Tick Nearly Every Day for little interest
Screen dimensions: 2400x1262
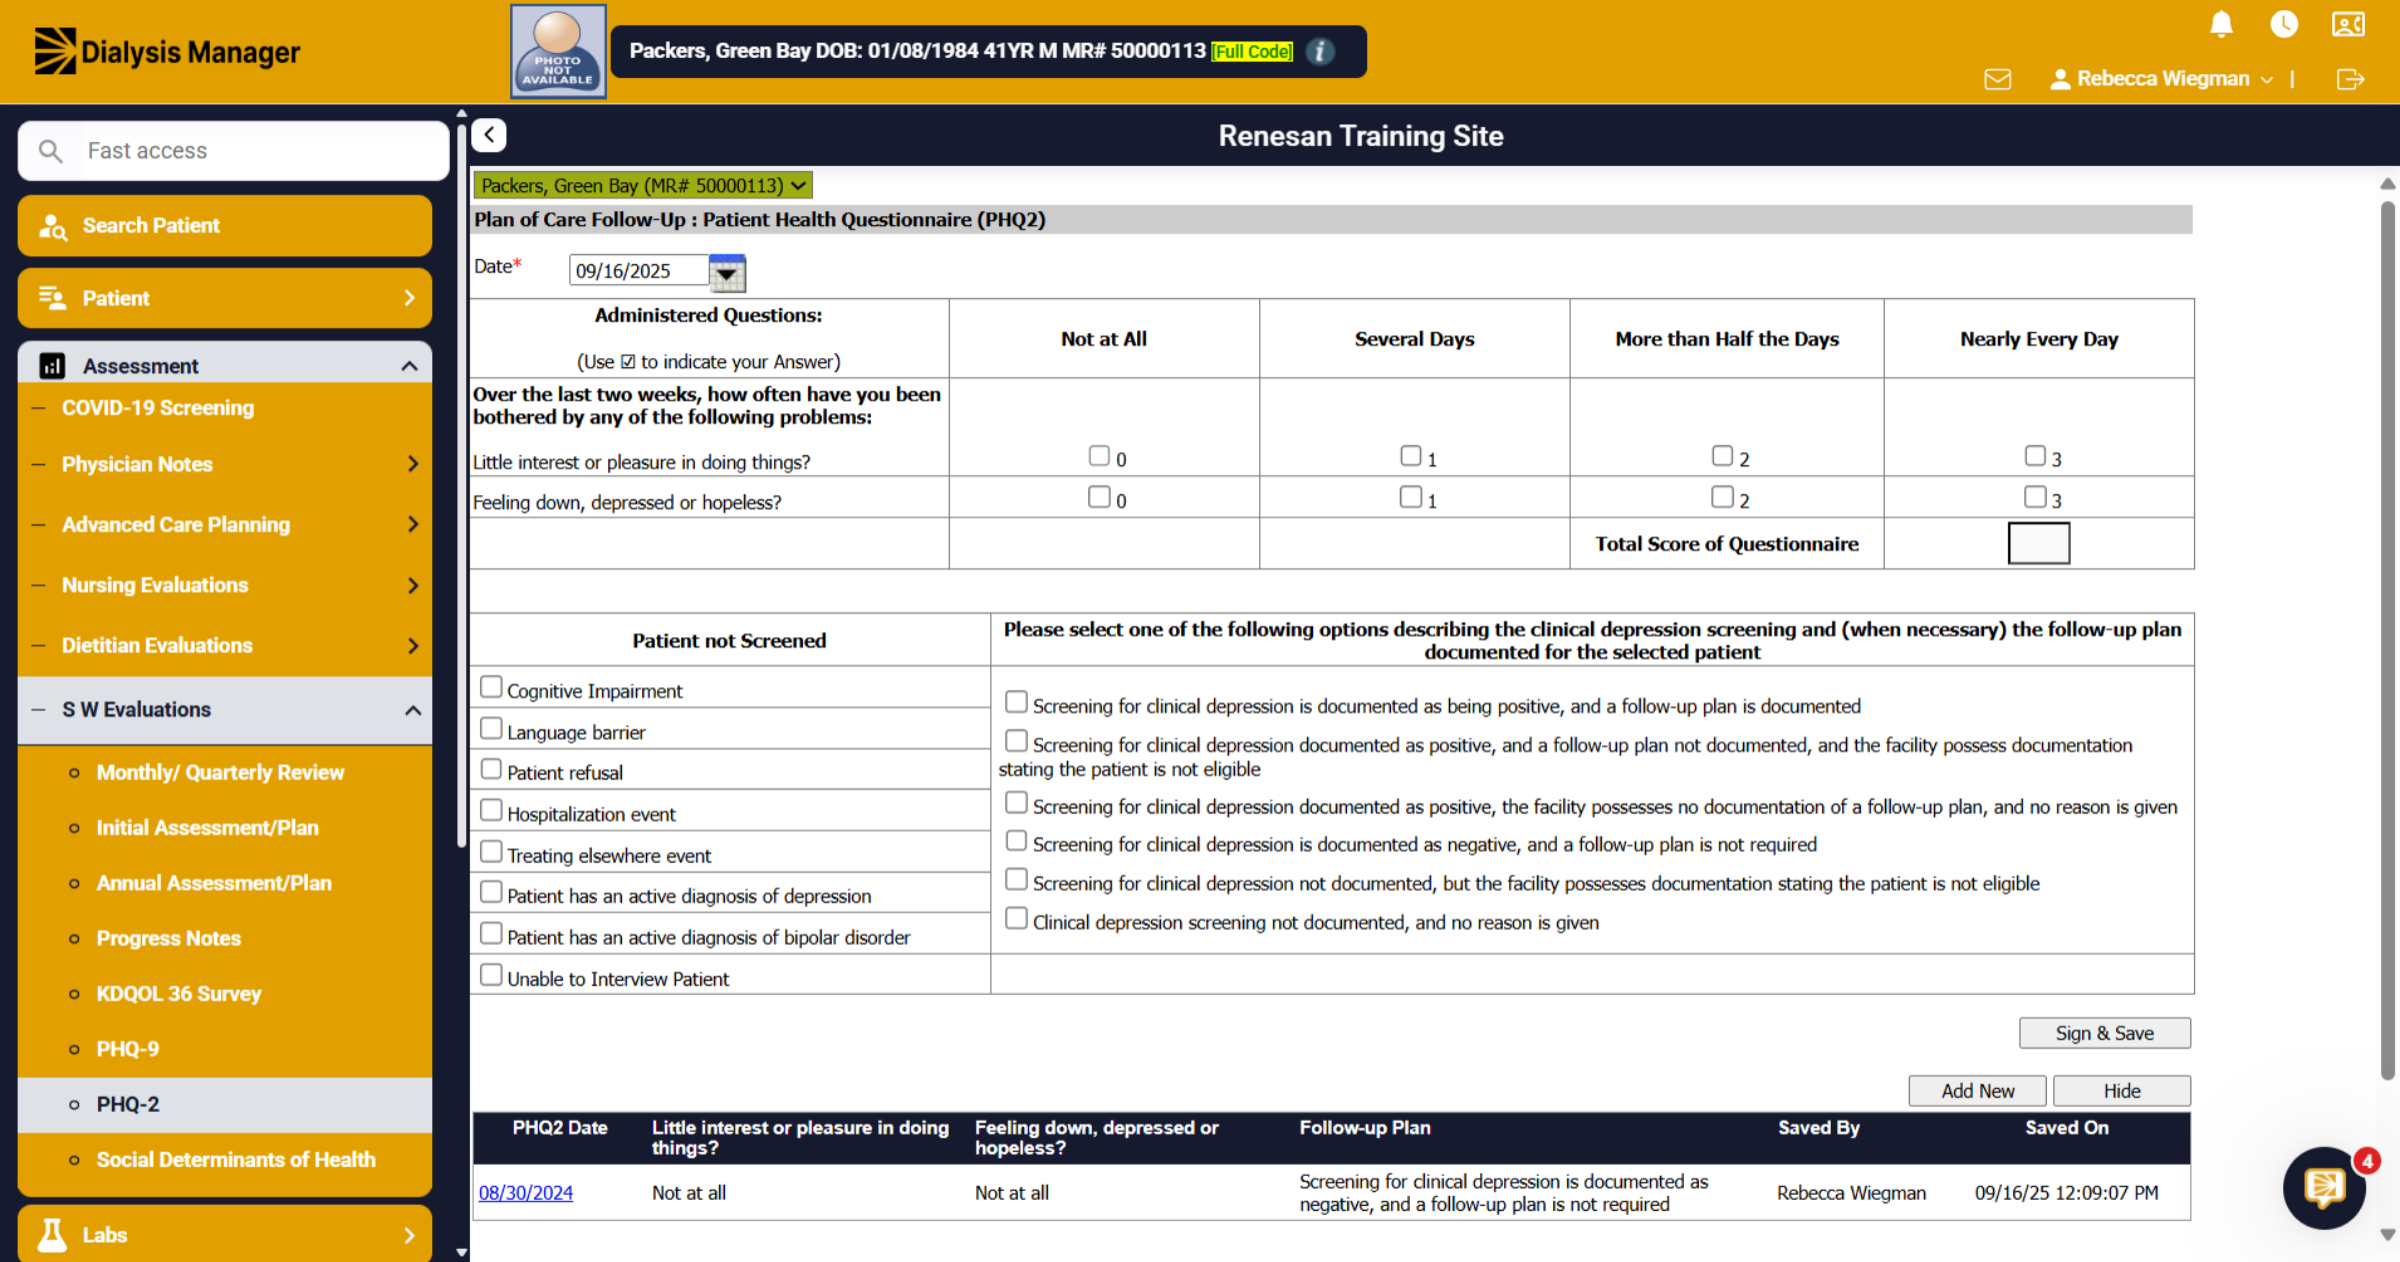tap(2035, 456)
